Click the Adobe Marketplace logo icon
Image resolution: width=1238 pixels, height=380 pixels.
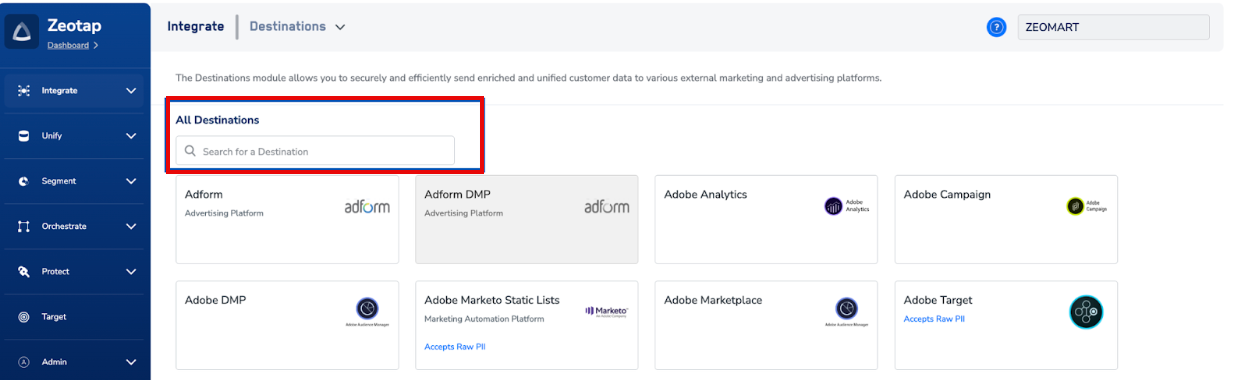(847, 312)
